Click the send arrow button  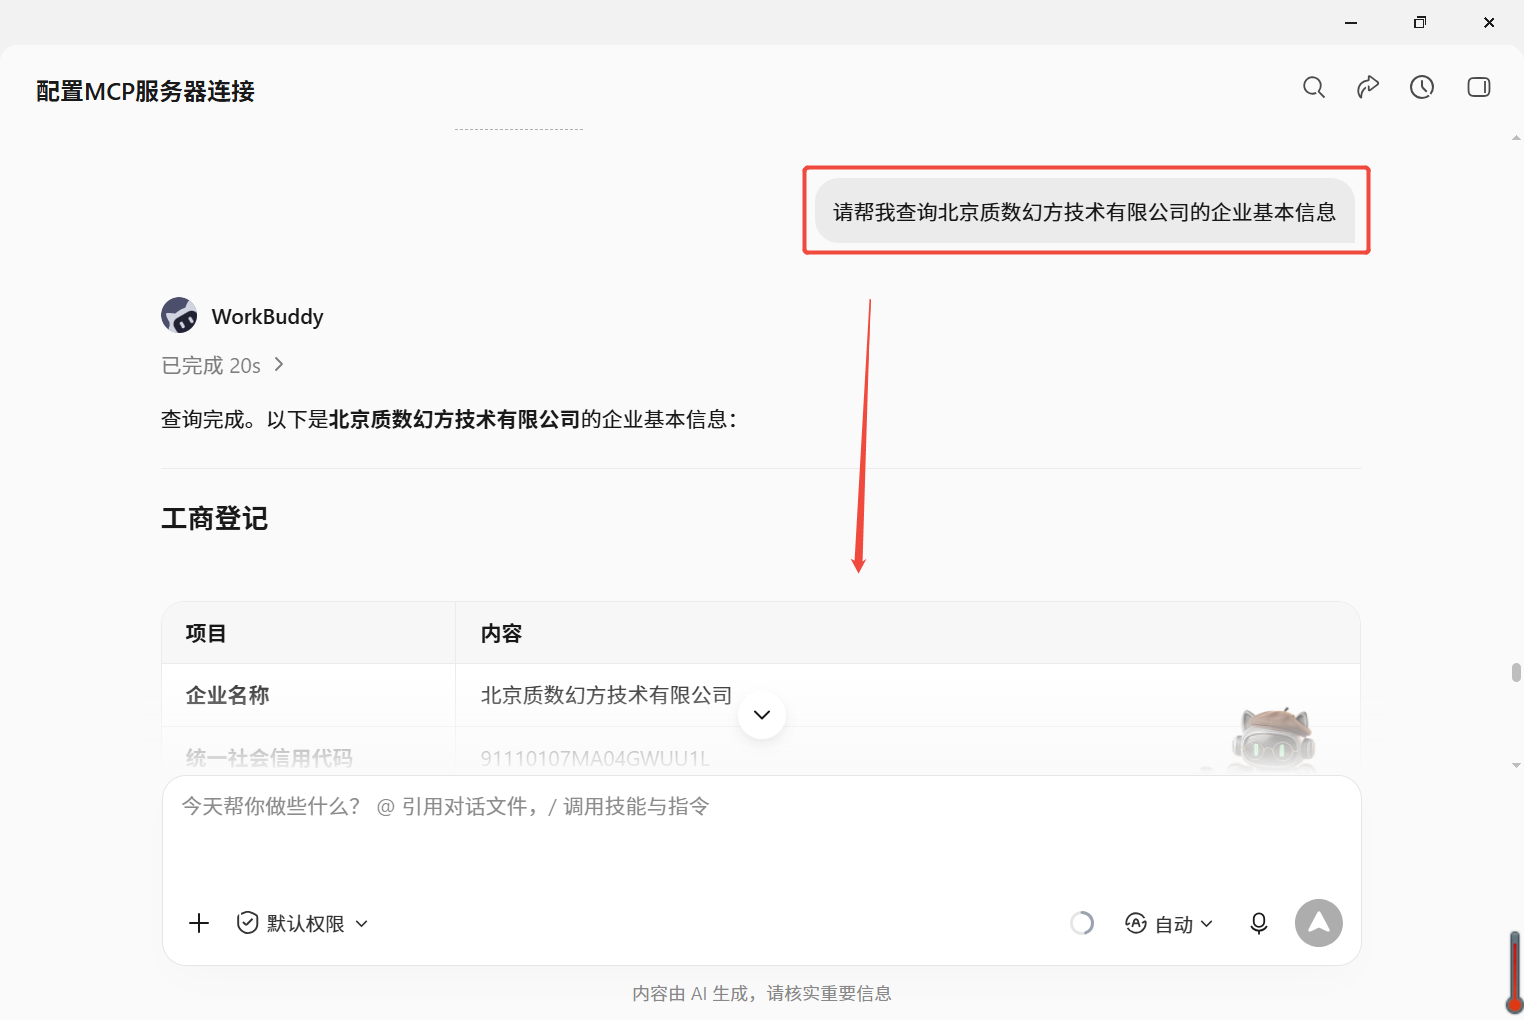point(1319,923)
